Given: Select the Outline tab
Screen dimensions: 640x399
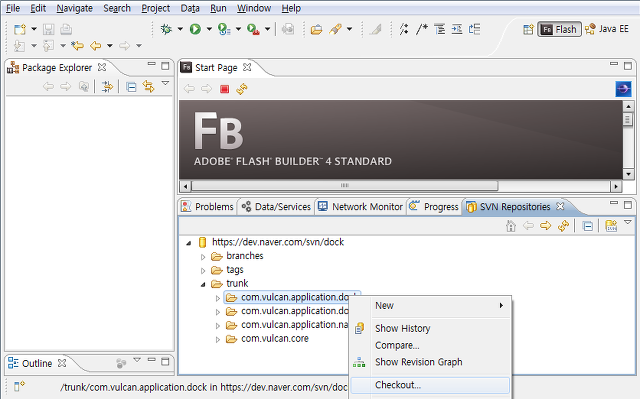Looking at the screenshot, I should point(36,363).
